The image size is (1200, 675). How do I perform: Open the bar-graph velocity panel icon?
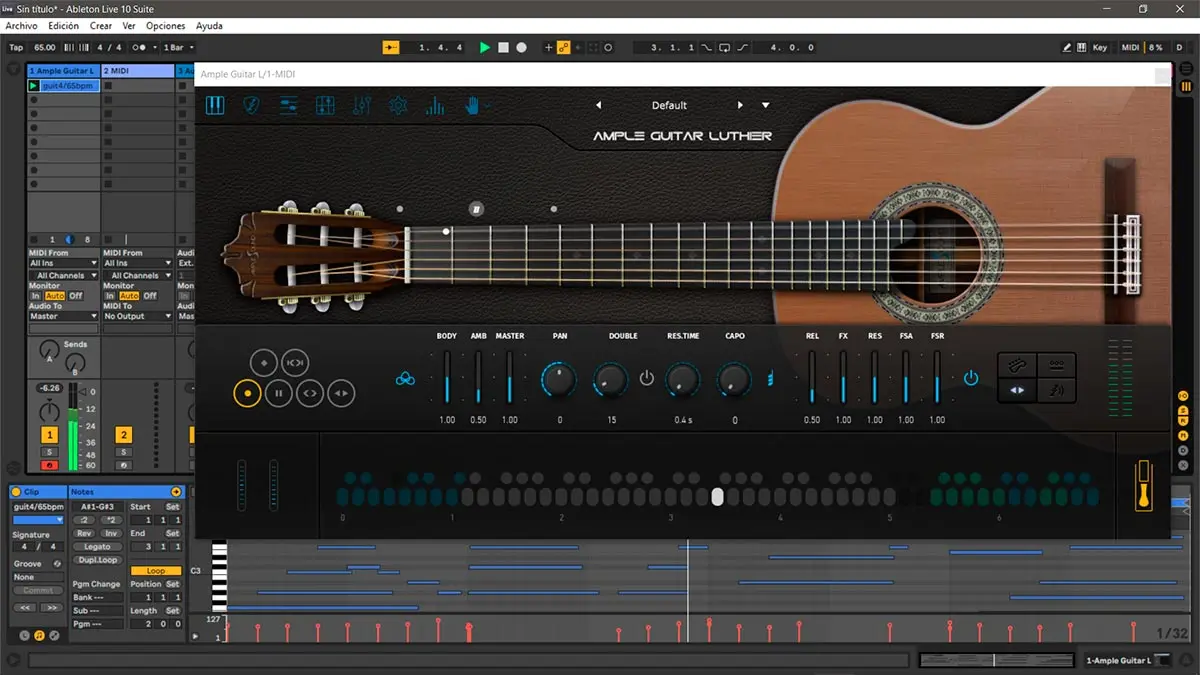tap(435, 105)
